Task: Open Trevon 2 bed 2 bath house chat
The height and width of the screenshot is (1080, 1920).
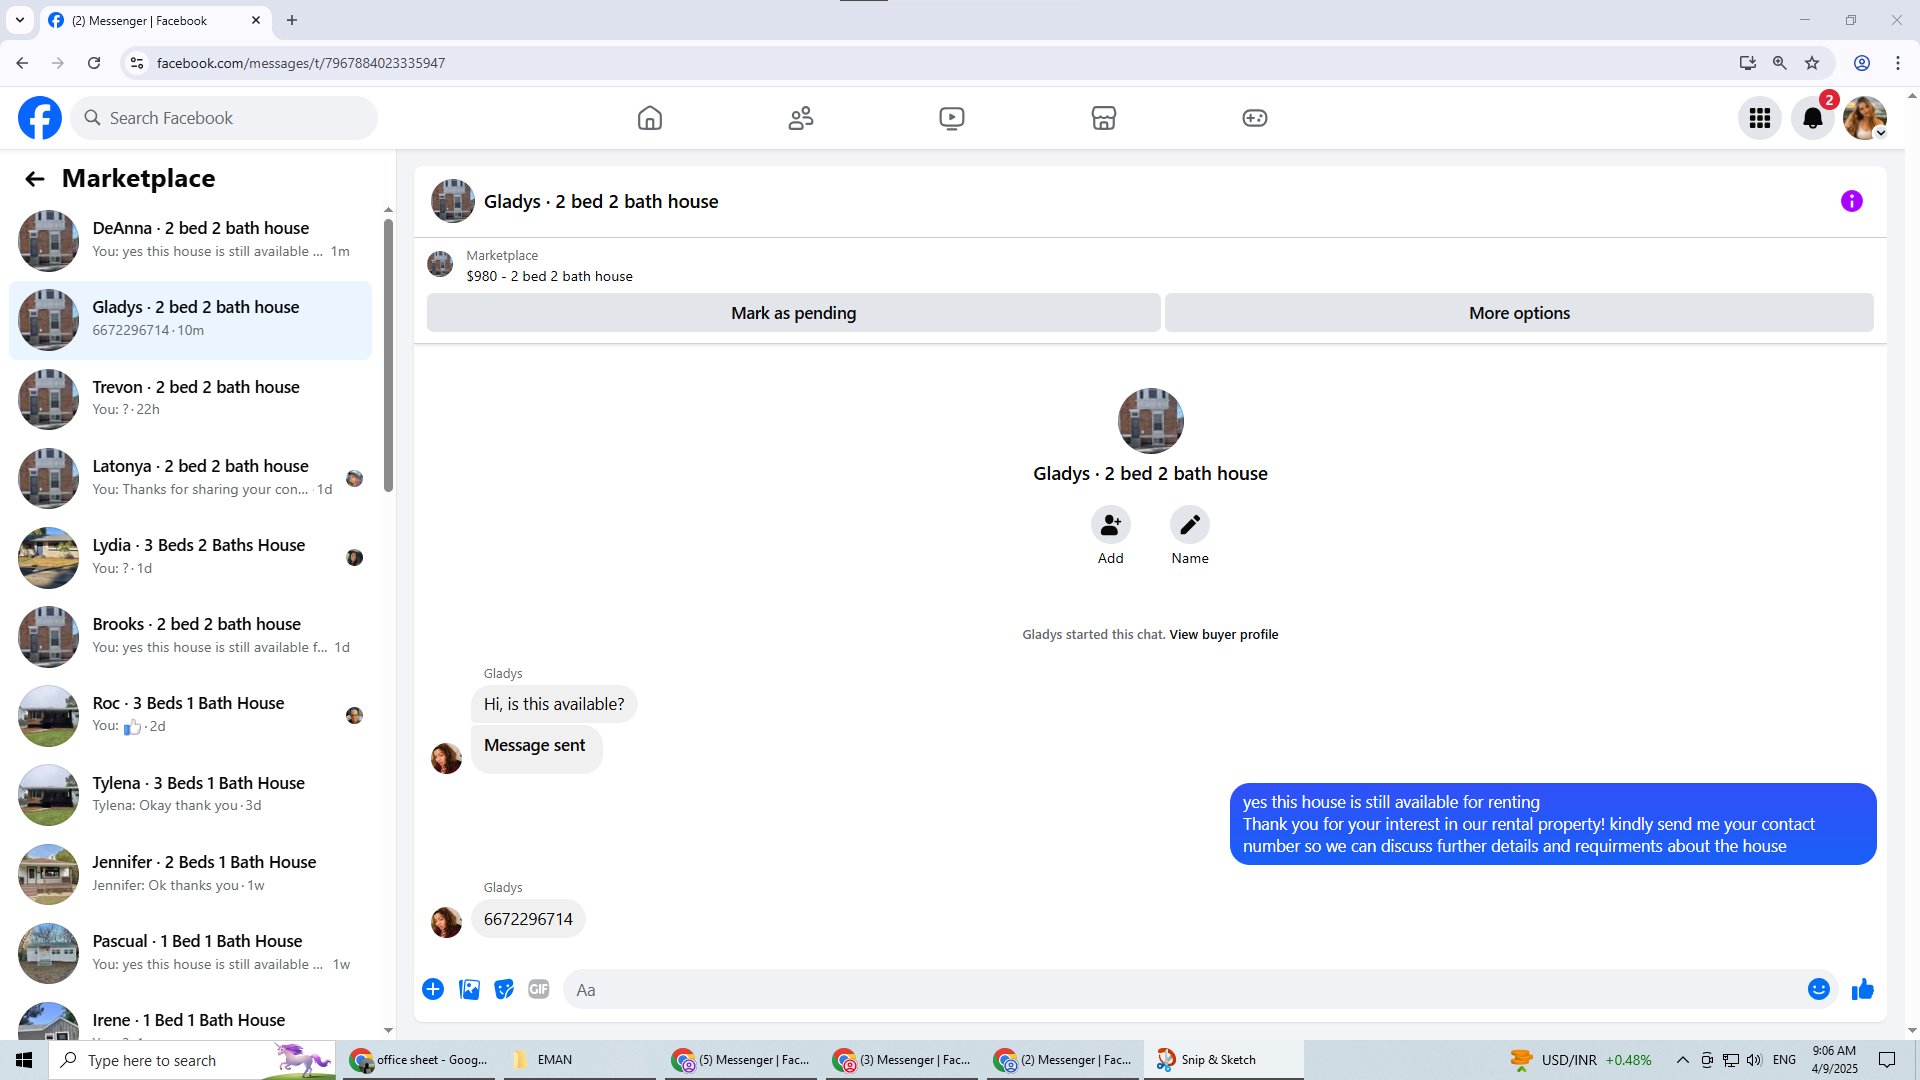Action: click(x=190, y=399)
